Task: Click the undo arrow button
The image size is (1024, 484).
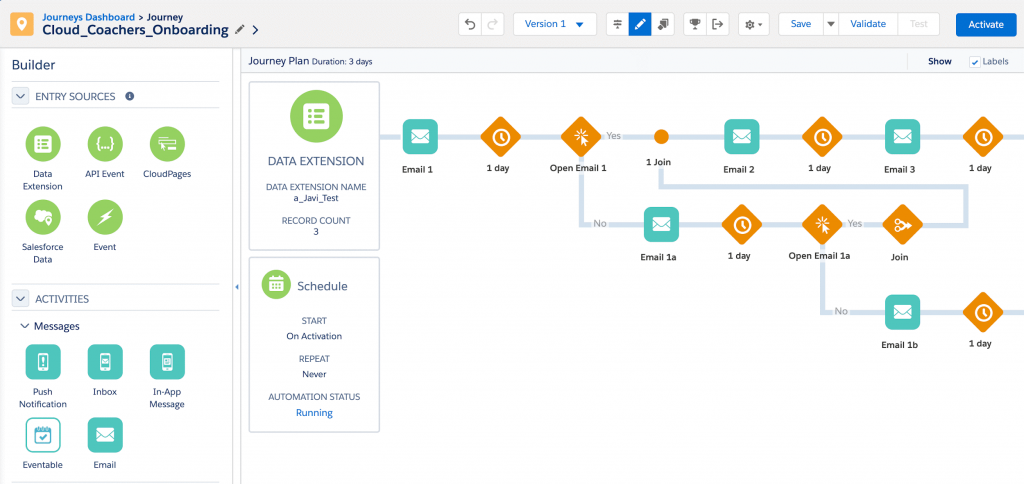Action: (470, 24)
